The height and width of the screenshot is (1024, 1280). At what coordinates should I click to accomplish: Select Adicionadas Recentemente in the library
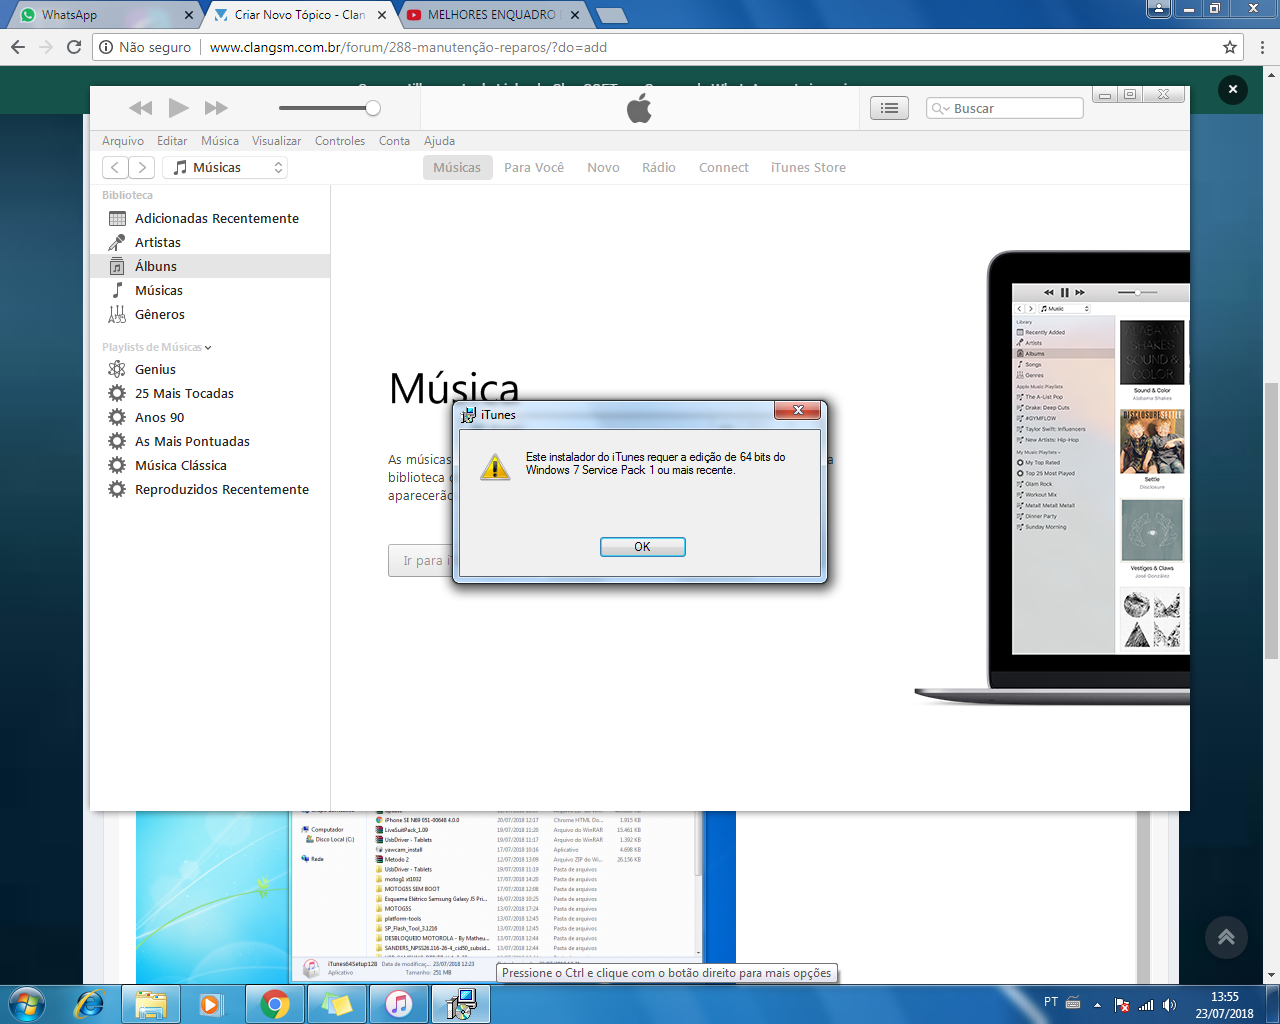click(210, 218)
